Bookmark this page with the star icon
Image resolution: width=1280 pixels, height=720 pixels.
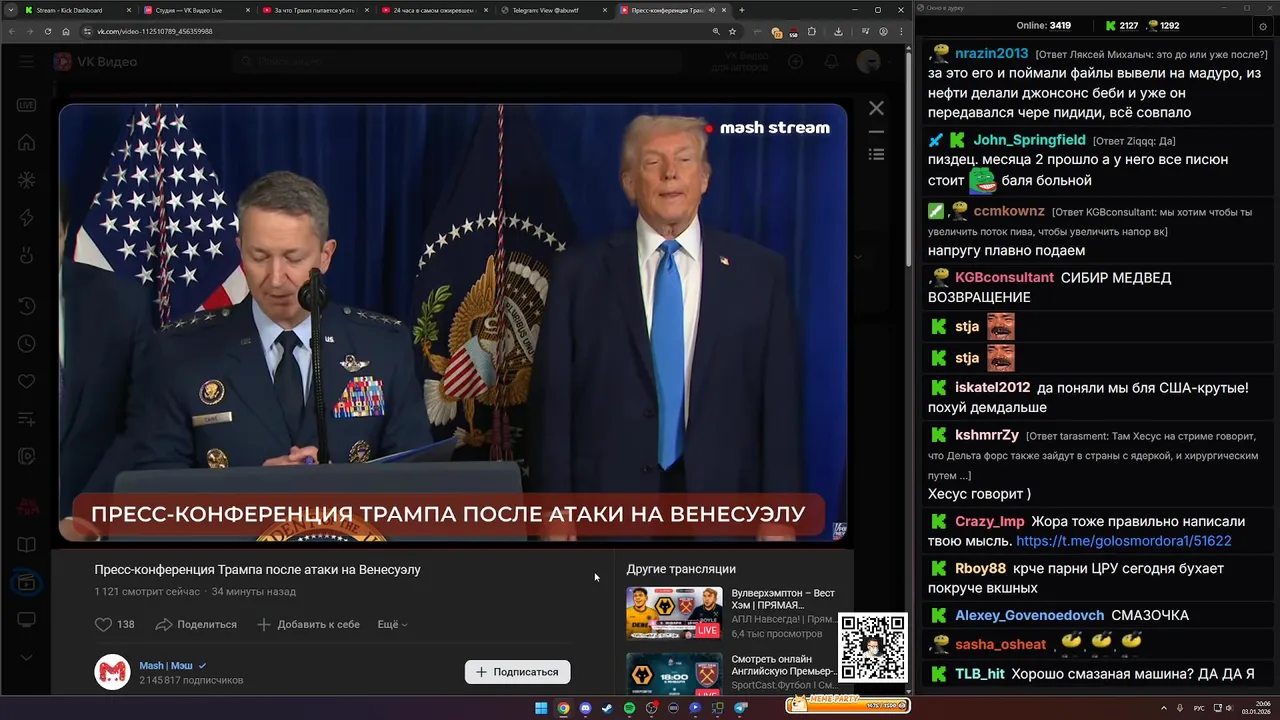pyautogui.click(x=733, y=31)
